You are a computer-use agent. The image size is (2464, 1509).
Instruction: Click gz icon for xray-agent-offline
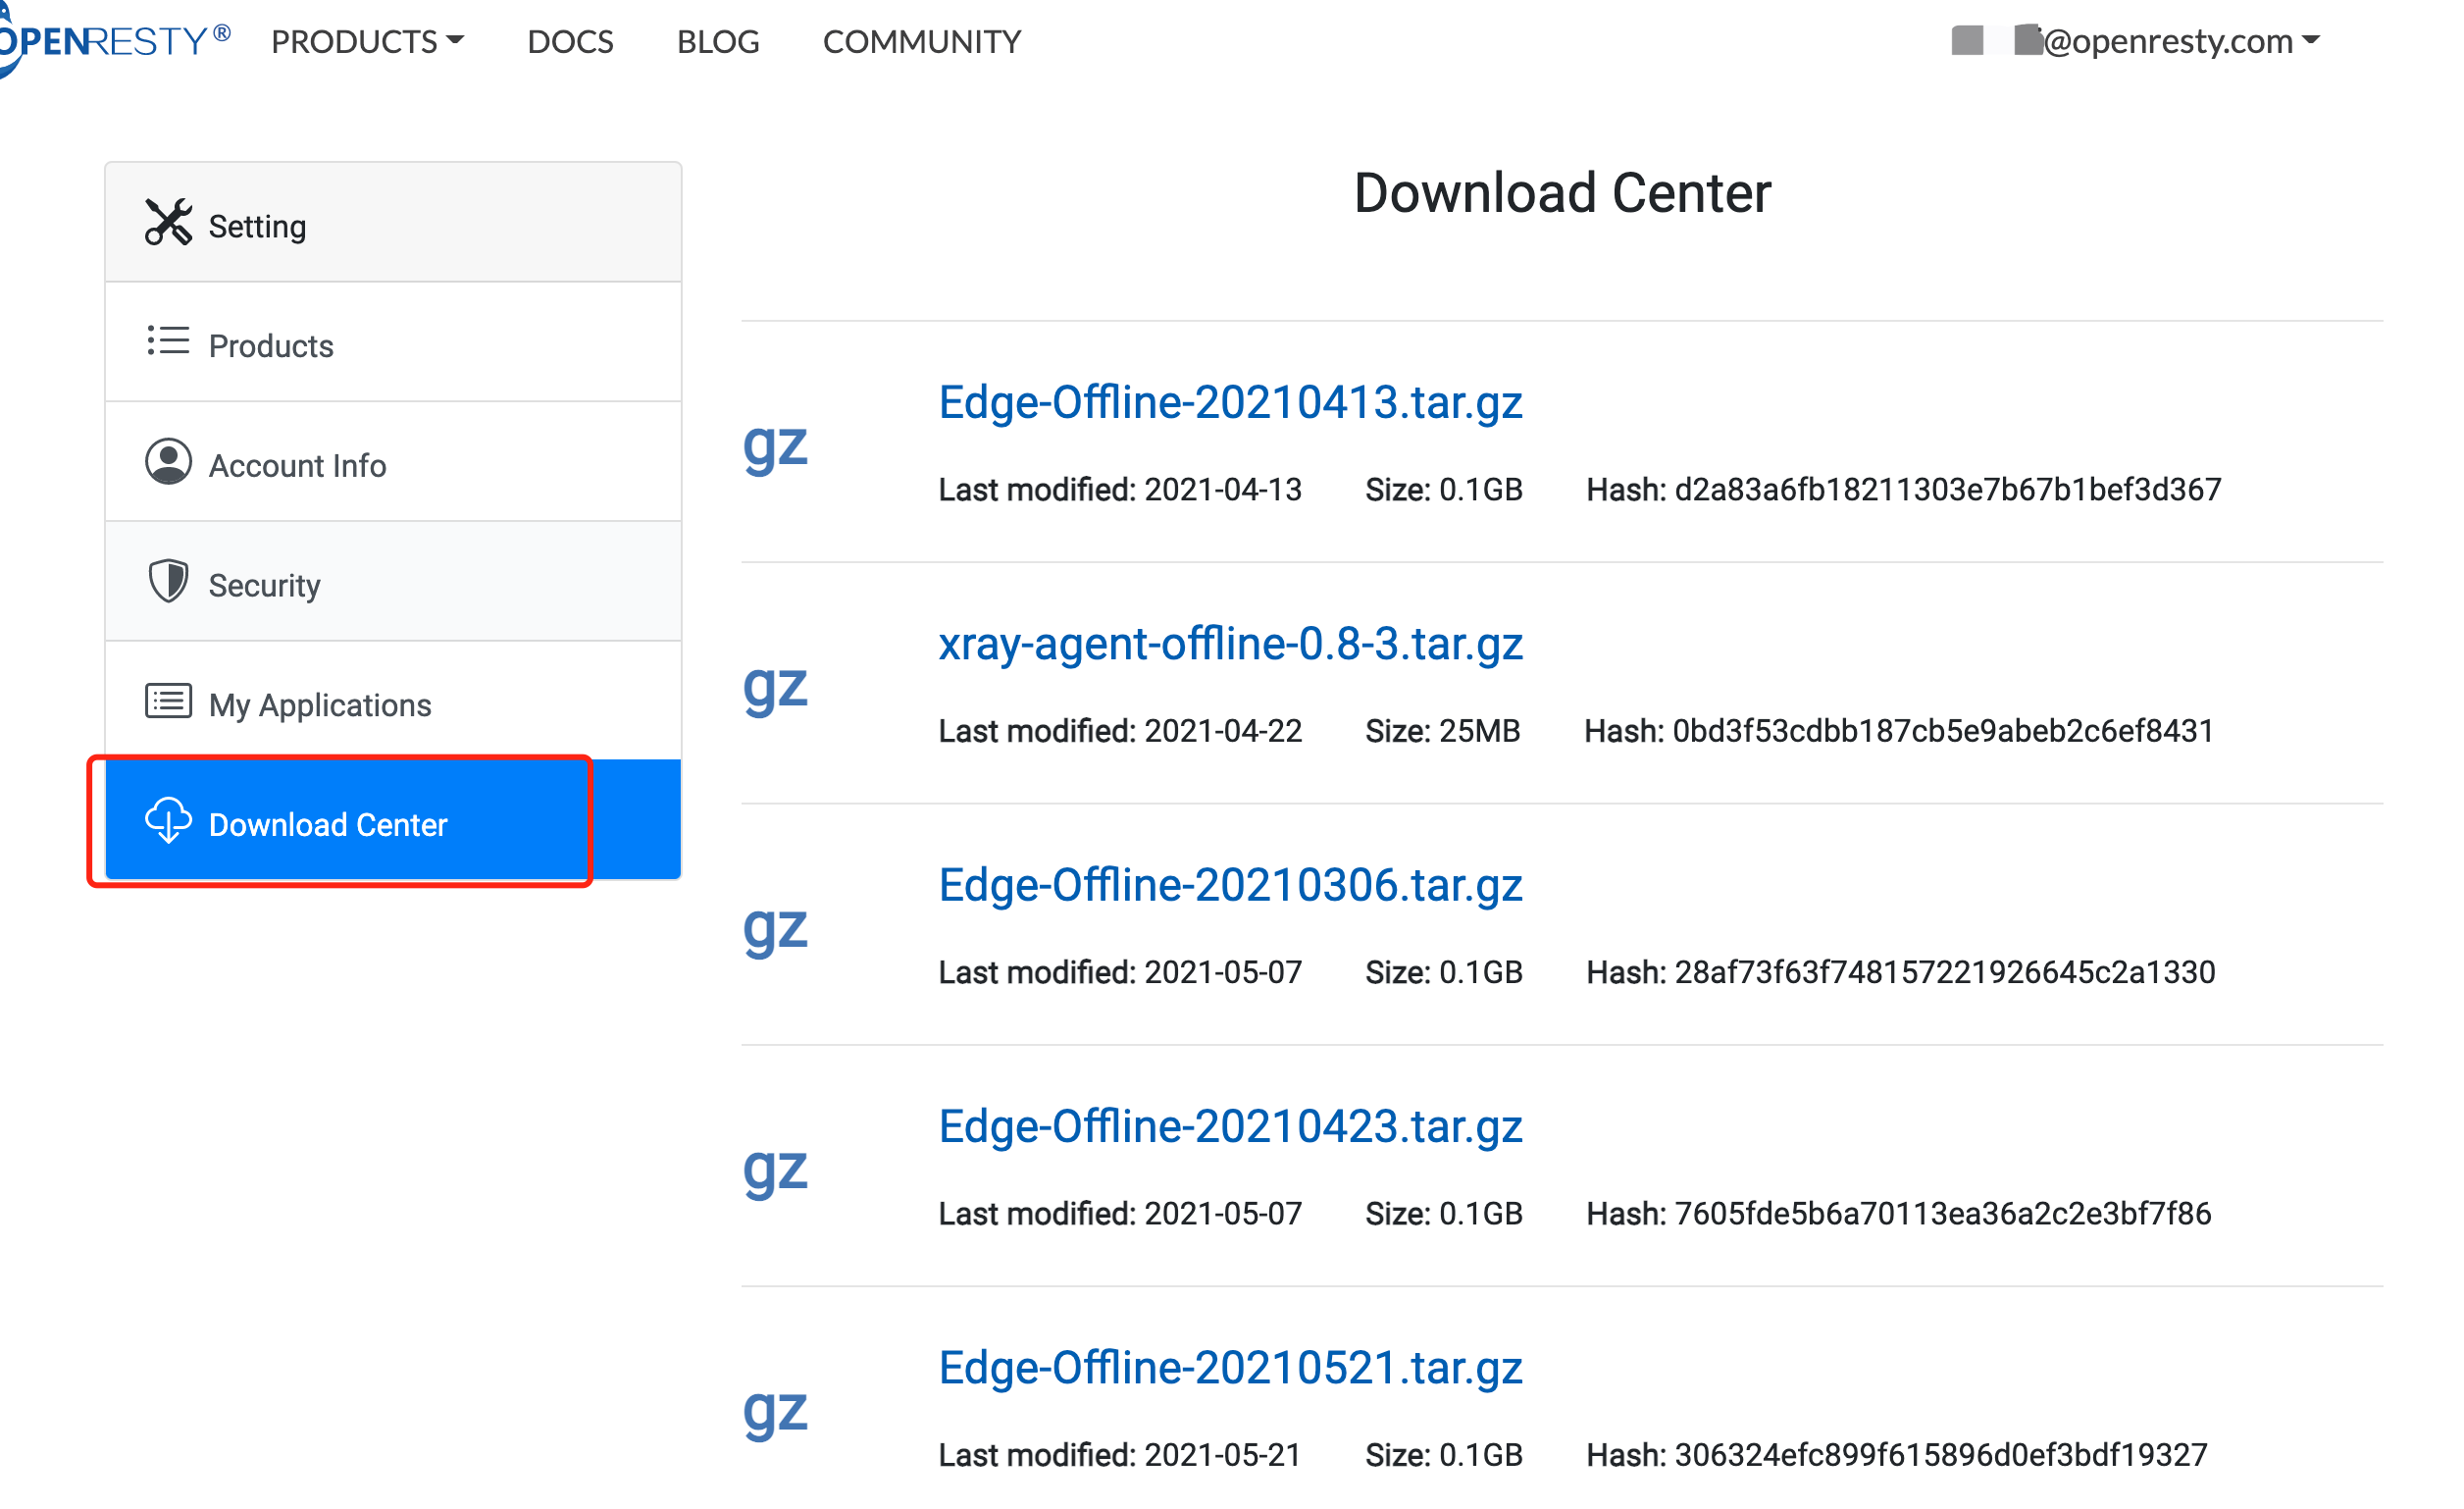point(775,688)
